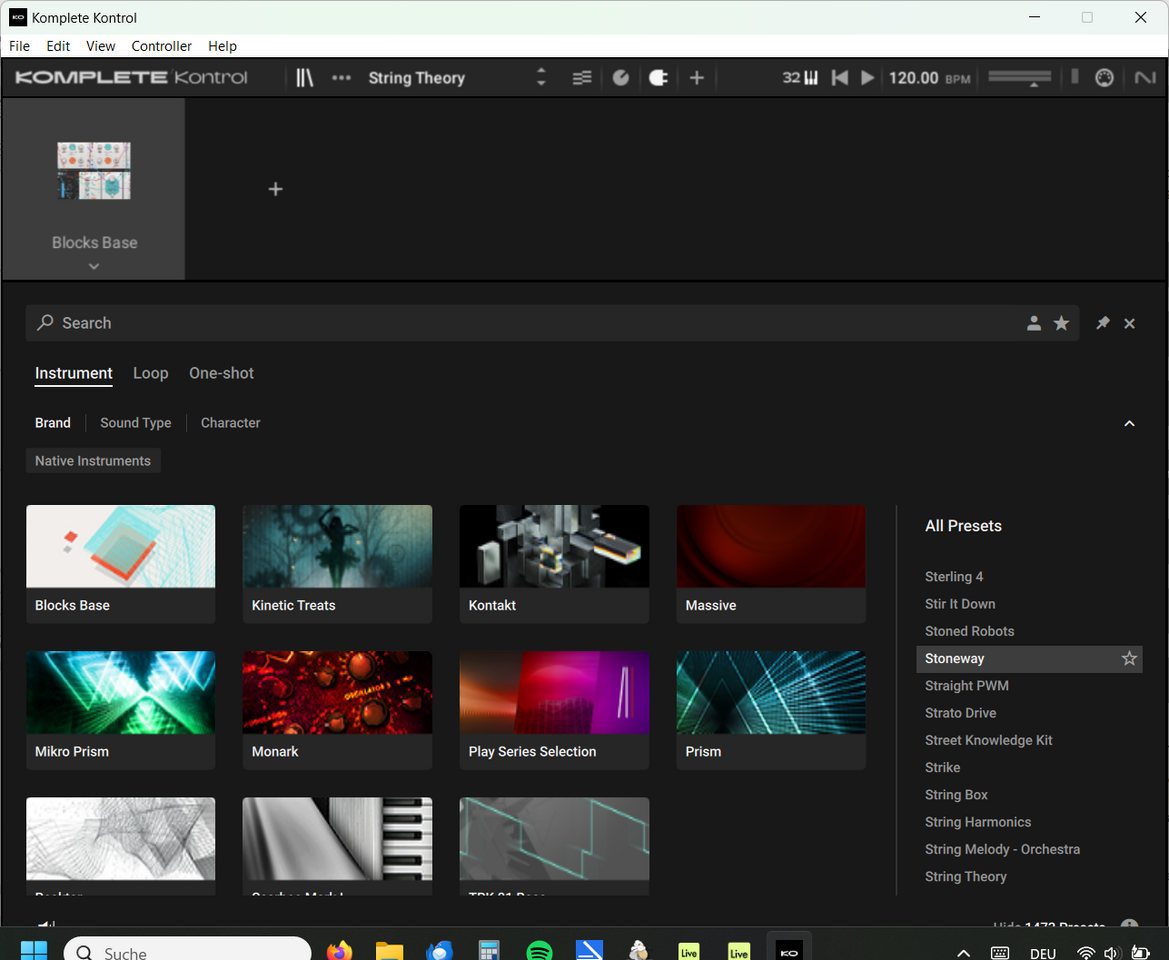The width and height of the screenshot is (1169, 960).
Task: Choose the Massive product tile
Action: click(771, 564)
